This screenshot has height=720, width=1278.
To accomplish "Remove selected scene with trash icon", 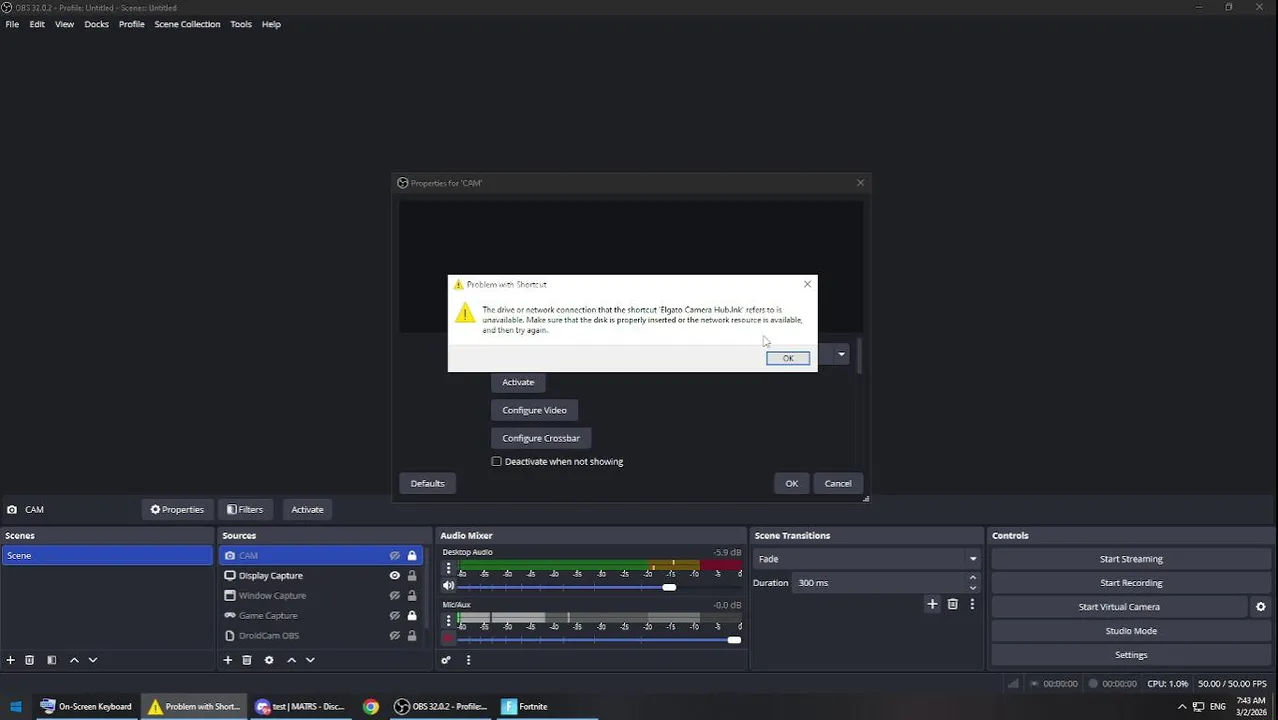I will point(30,660).
